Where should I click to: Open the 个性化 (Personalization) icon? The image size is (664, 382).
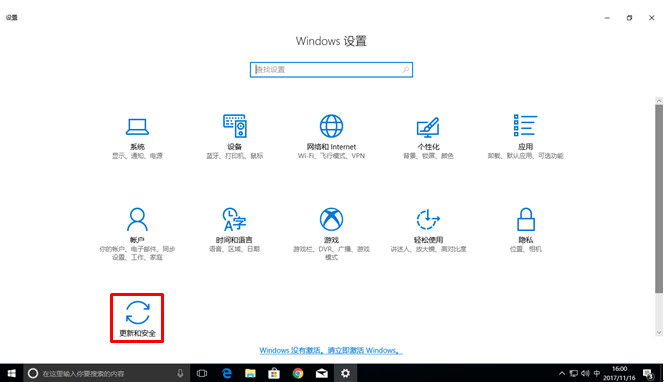(428, 127)
